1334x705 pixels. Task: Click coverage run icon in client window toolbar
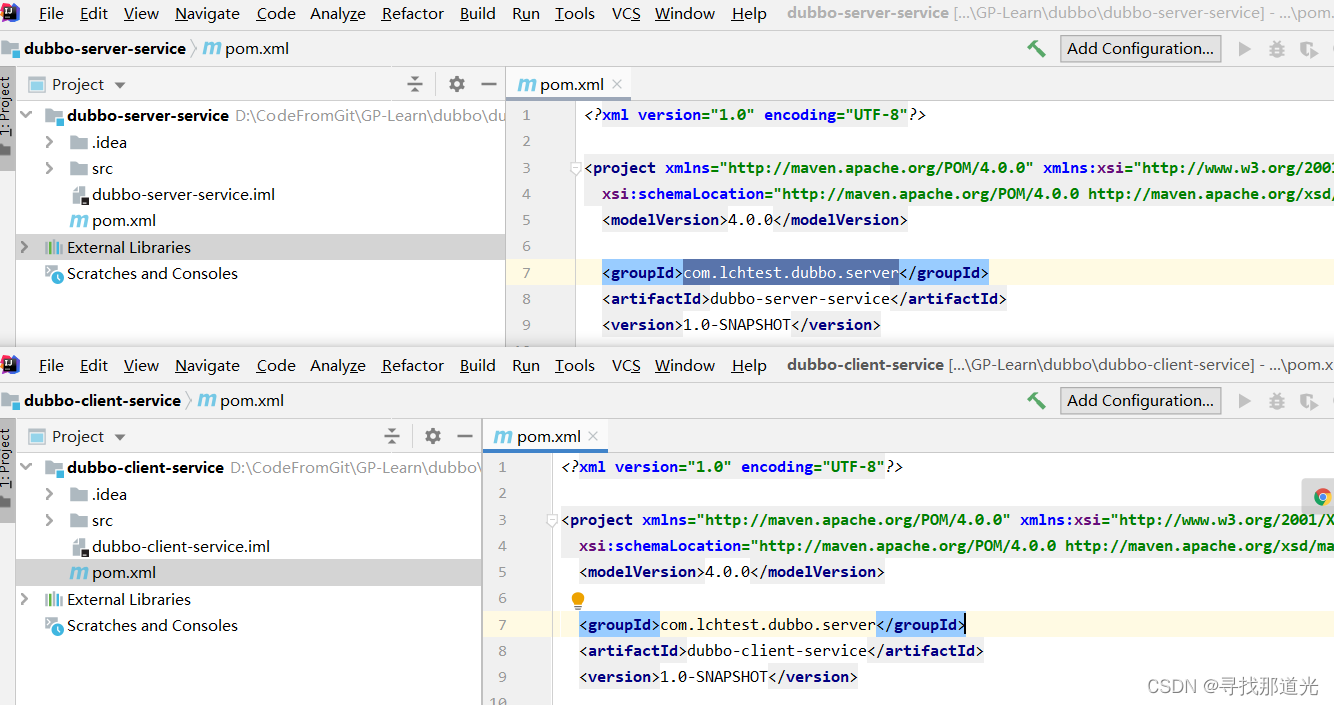click(x=1308, y=400)
